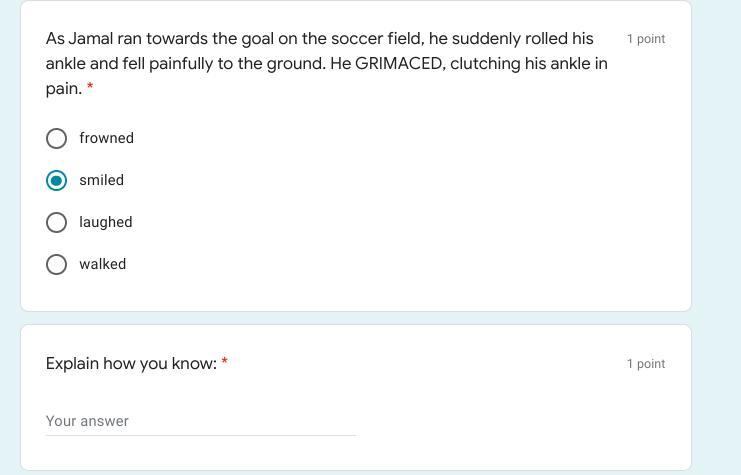Choose the "laughed" radio option

point(57,222)
